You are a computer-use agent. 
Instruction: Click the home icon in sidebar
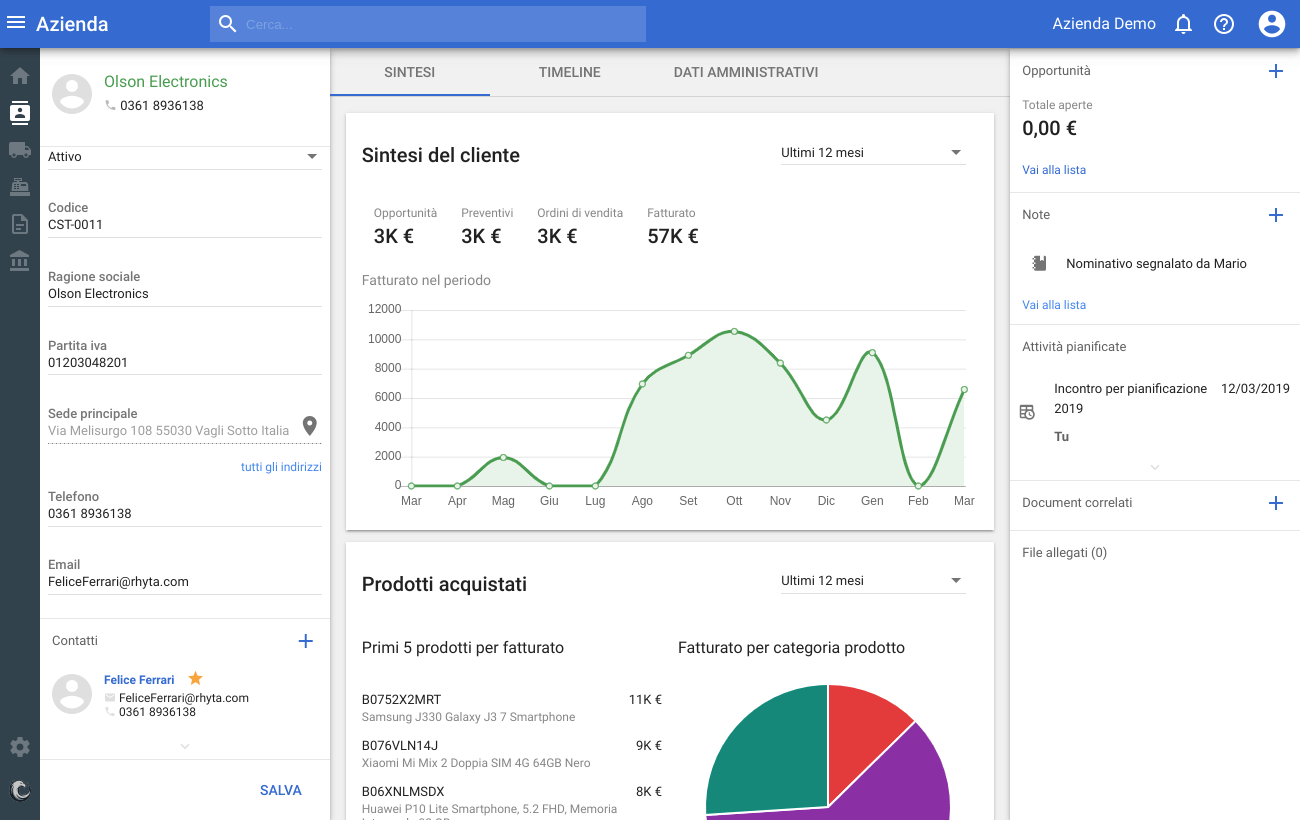coord(20,76)
